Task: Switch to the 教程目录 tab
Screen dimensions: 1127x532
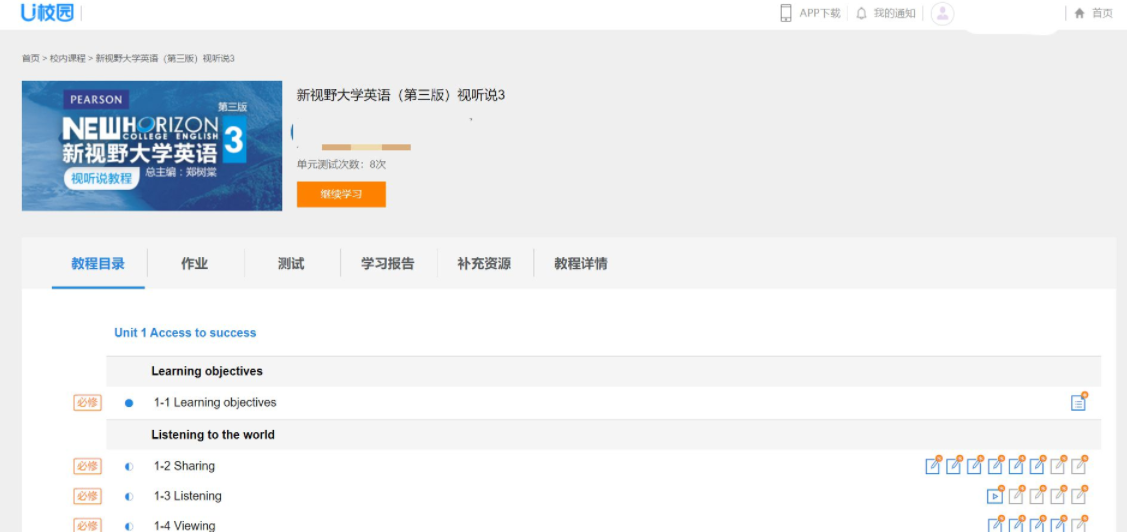Action: click(x=98, y=264)
